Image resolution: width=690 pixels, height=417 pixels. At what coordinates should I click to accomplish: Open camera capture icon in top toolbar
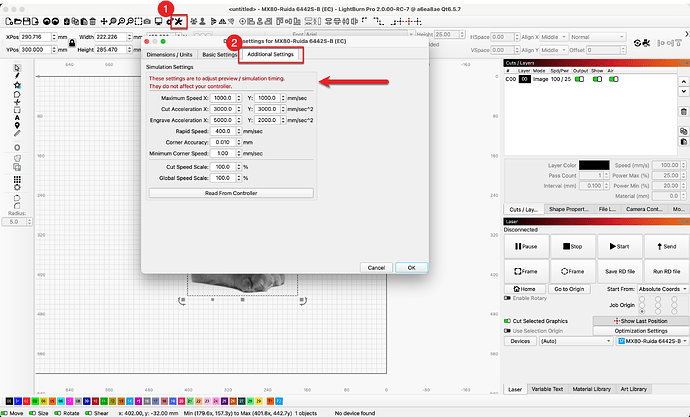(x=147, y=21)
